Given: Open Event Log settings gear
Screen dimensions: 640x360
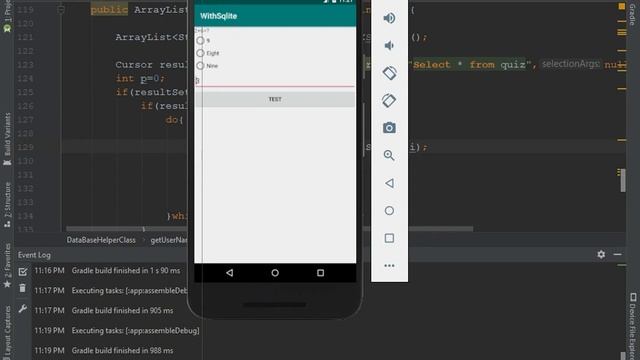Looking at the screenshot, I should pyautogui.click(x=601, y=255).
